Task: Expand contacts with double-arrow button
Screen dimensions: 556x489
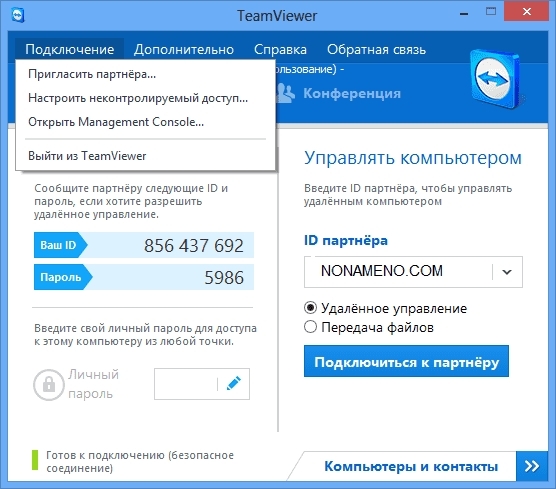Action: click(x=532, y=466)
